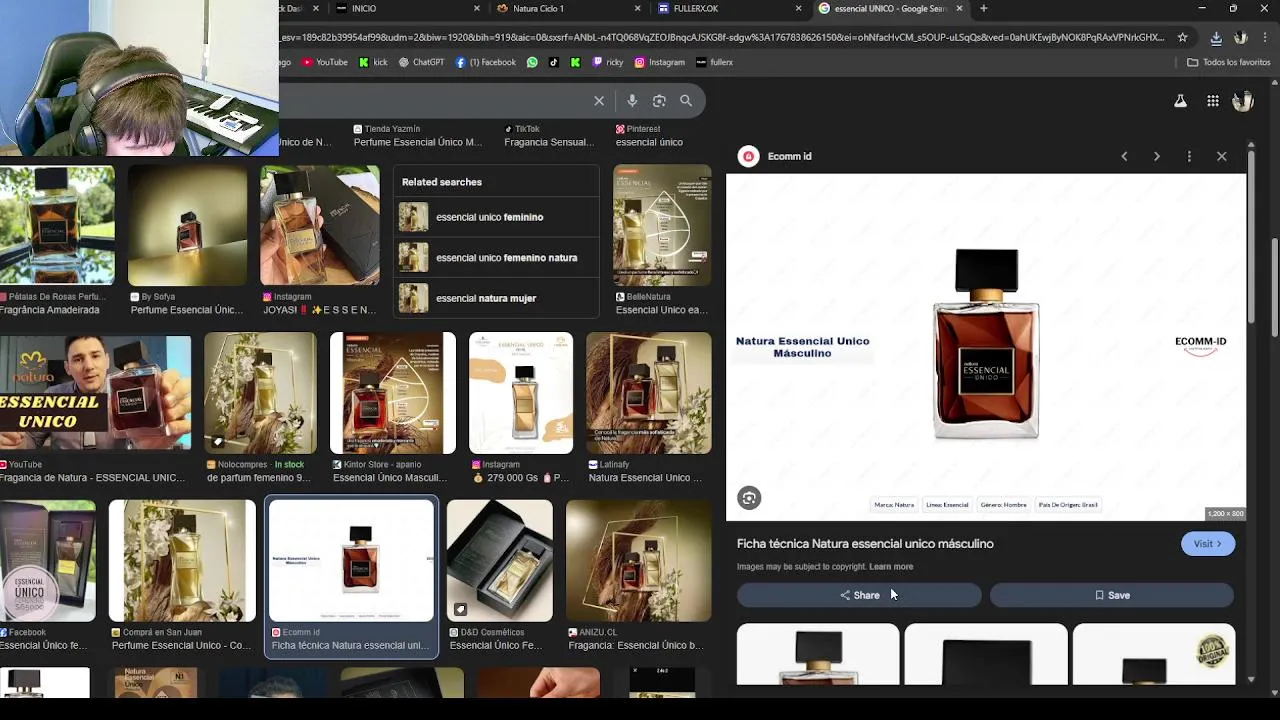Switch to the INICIO browser tab
This screenshot has height=720, width=1280.
point(363,8)
